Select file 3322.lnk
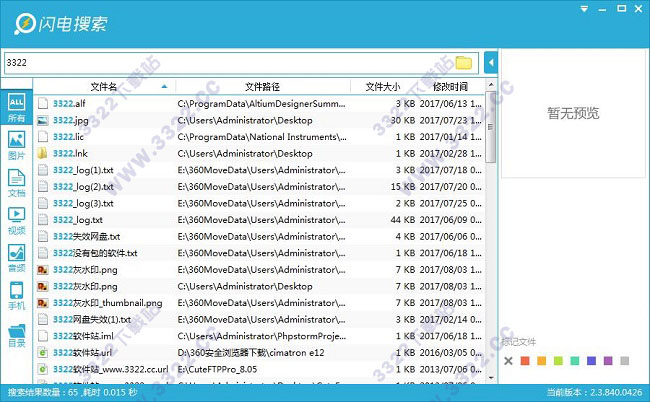The height and width of the screenshot is (402, 650). (x=70, y=153)
